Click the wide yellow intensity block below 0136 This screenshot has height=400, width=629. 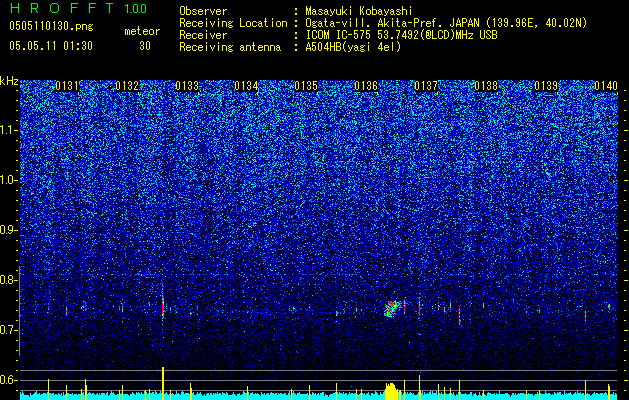(x=391, y=392)
